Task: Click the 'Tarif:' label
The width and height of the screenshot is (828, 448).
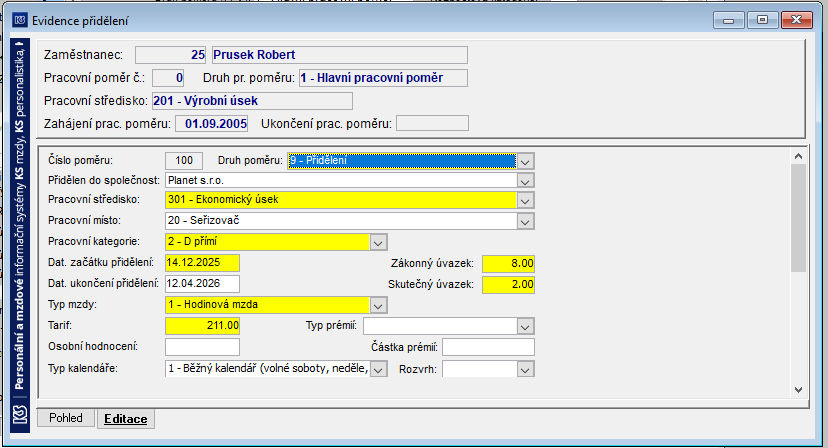Action: (x=60, y=325)
